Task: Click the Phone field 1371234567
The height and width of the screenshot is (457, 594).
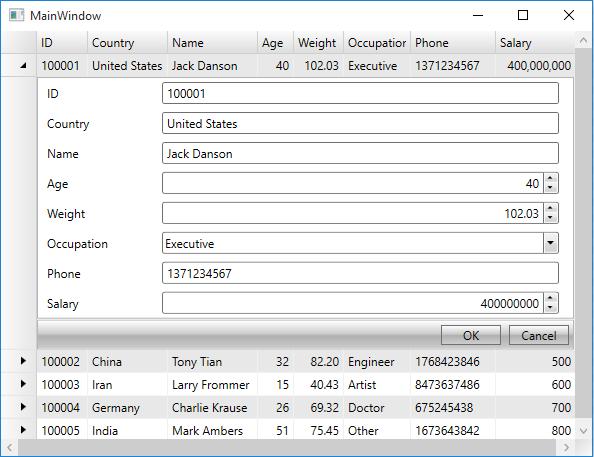Action: click(360, 273)
